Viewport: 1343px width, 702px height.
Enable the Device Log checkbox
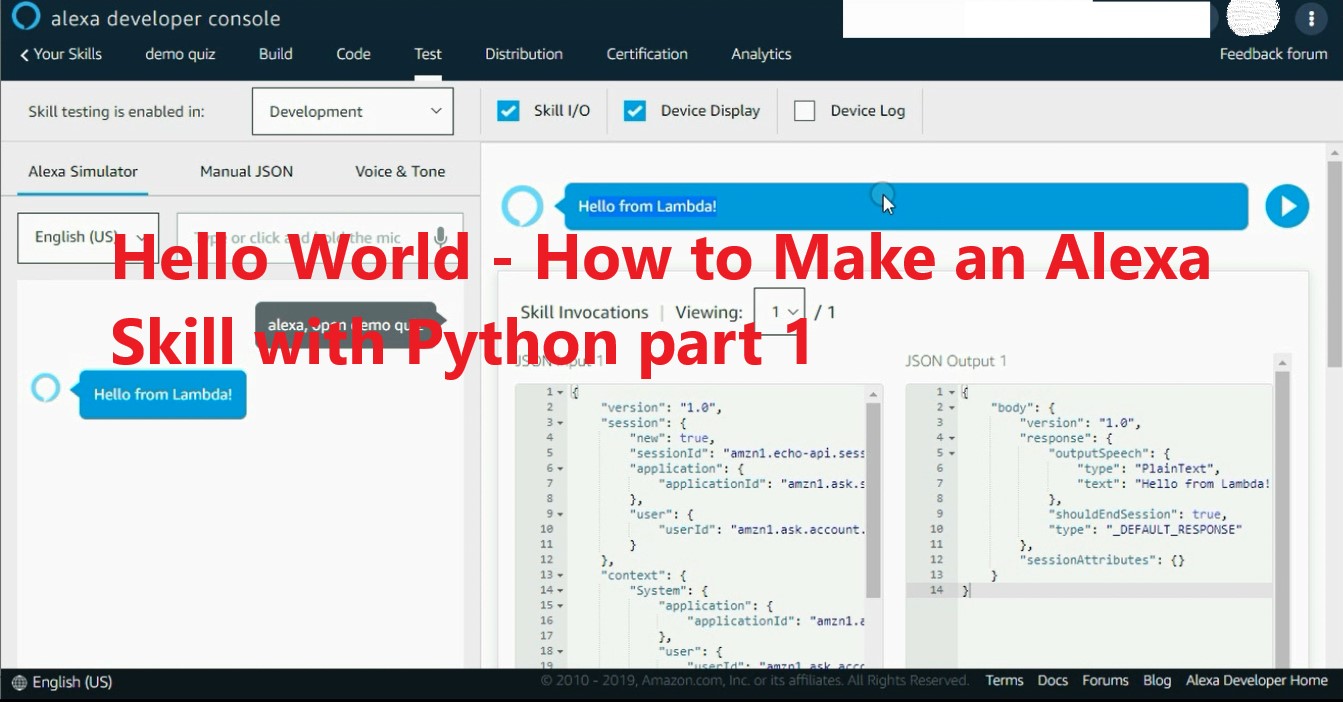click(804, 110)
